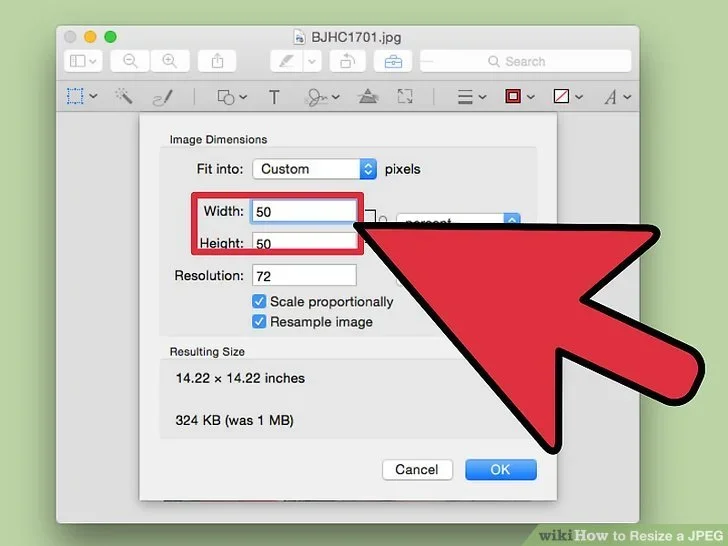The image size is (728, 546).
Task: Select the Text tool
Action: [274, 97]
